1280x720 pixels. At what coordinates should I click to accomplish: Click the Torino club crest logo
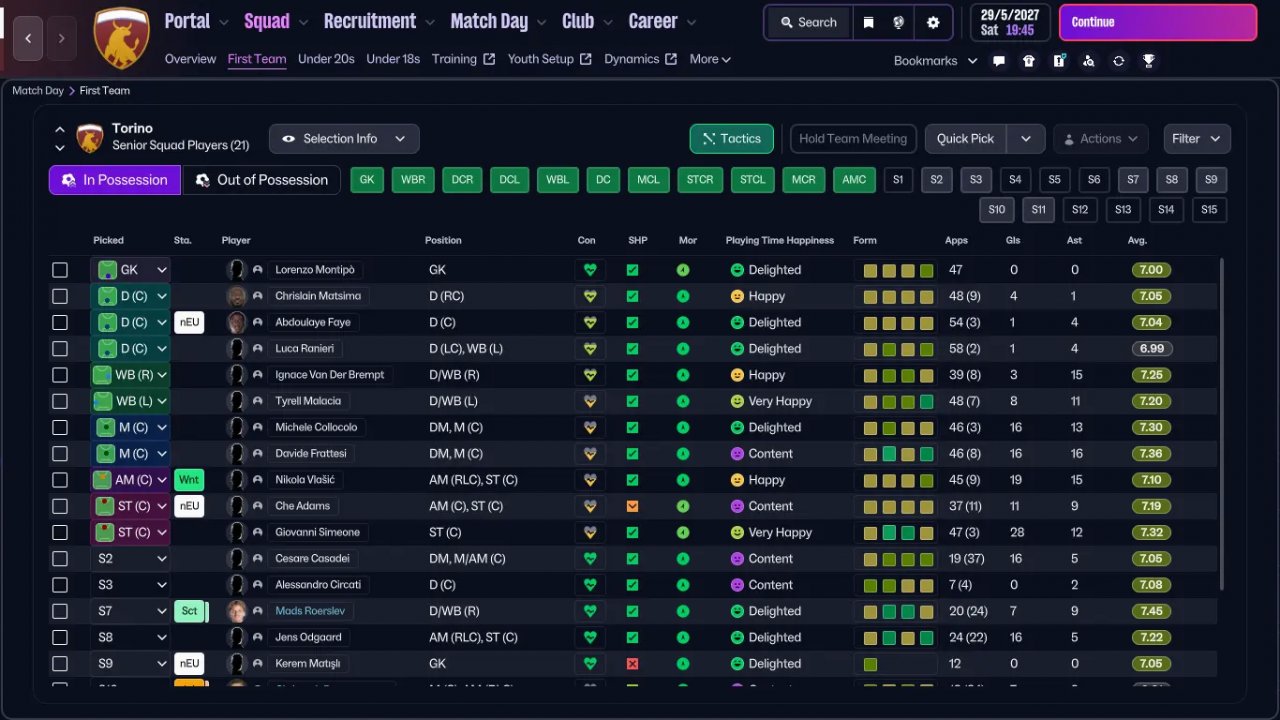click(121, 38)
